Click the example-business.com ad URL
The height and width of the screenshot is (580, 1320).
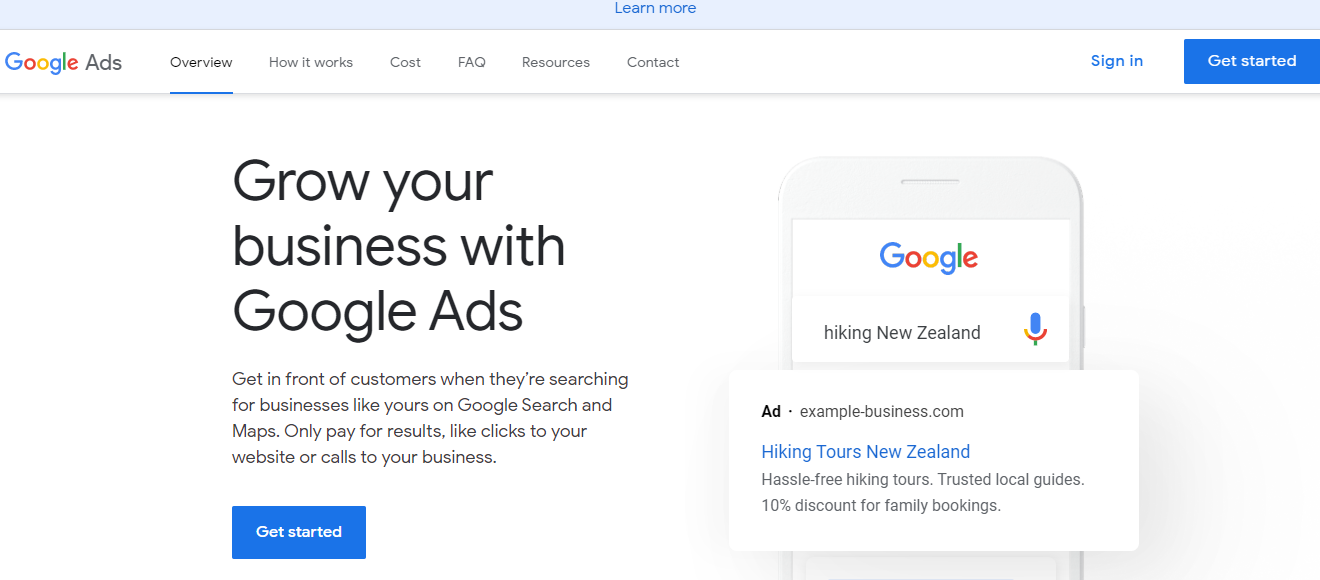tap(882, 411)
